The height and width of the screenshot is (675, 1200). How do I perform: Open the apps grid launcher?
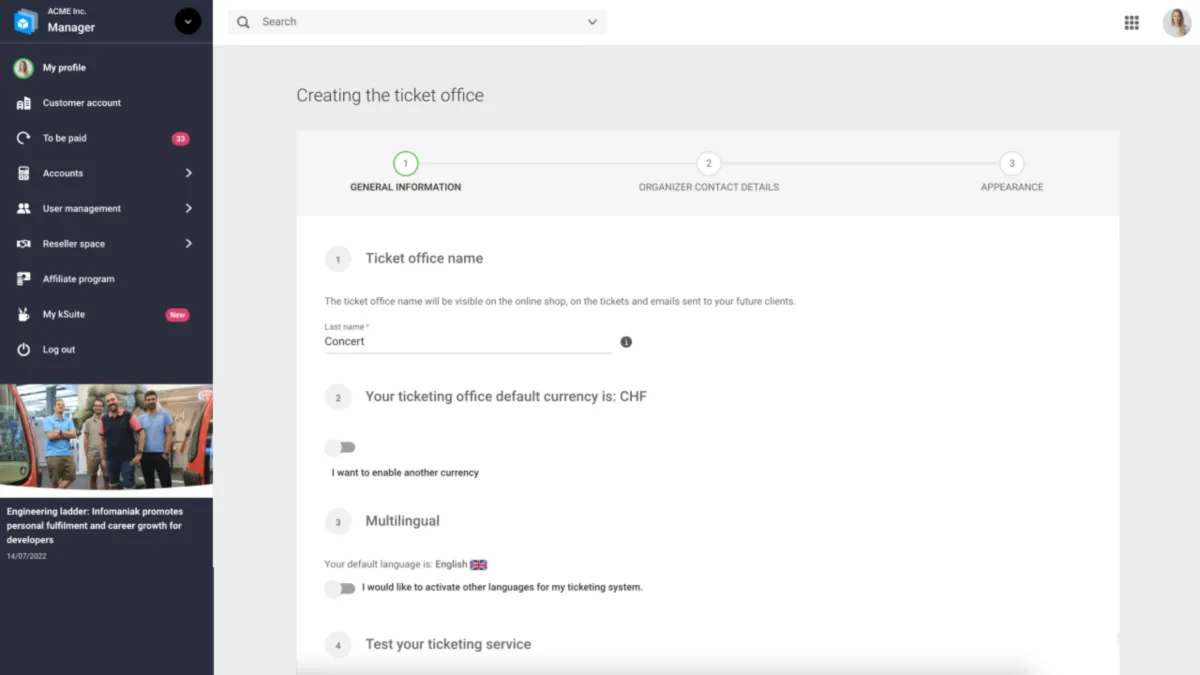click(x=1132, y=23)
